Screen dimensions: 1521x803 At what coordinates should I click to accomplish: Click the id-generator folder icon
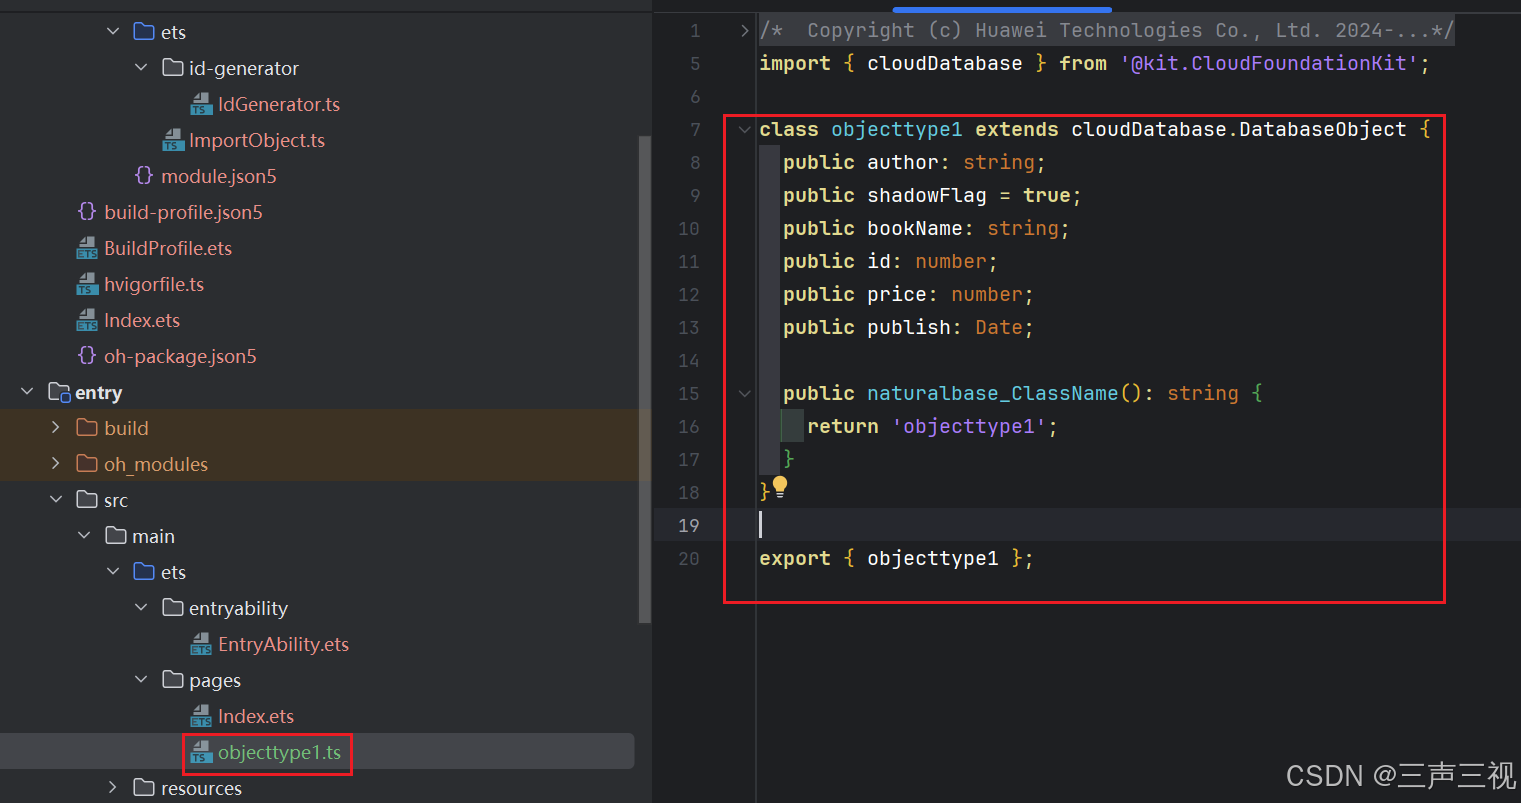[173, 68]
